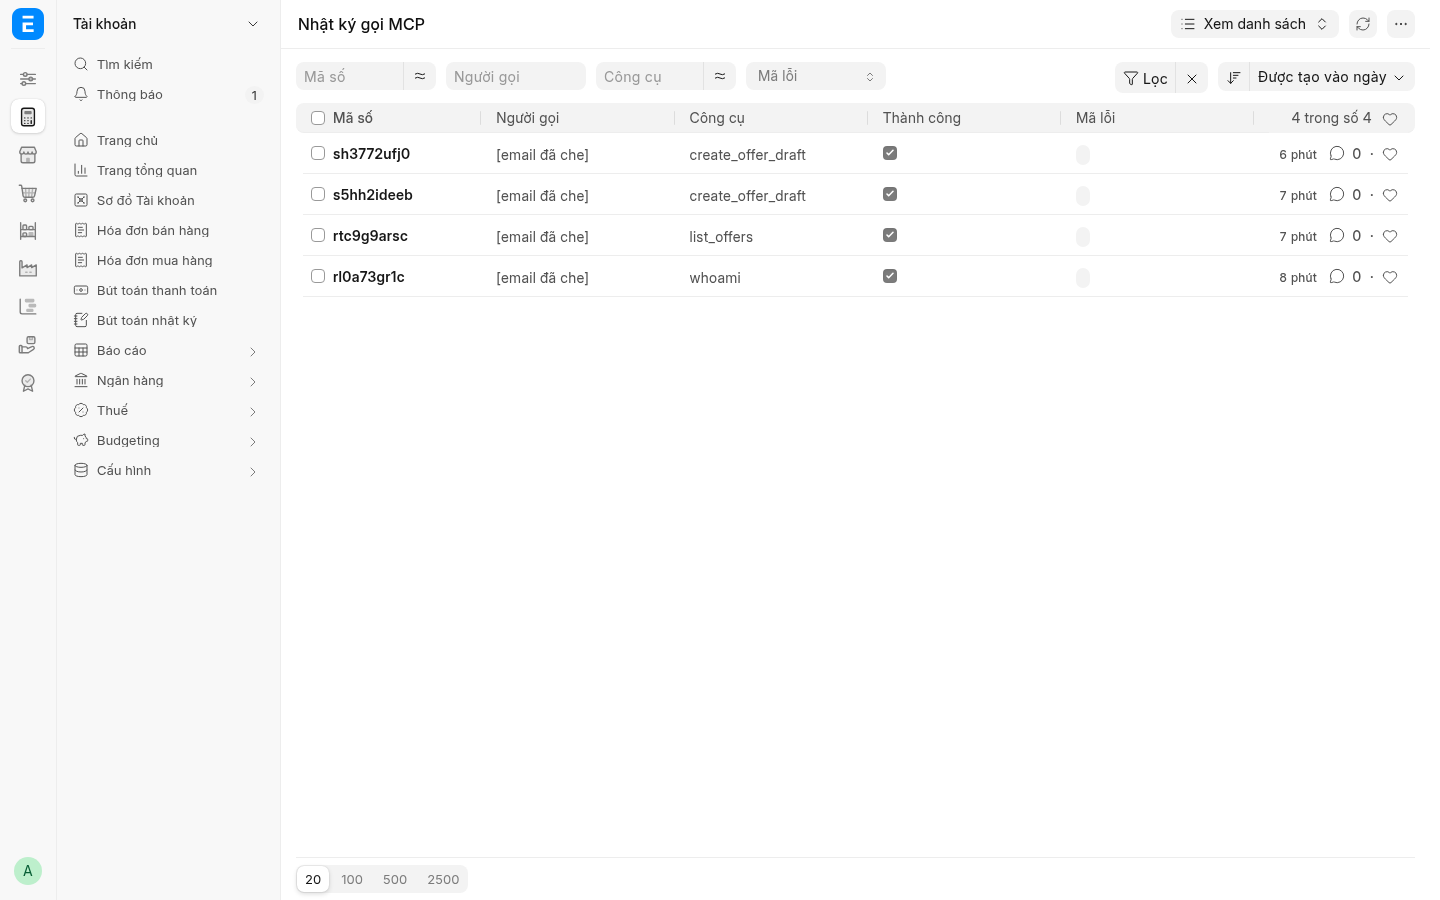Image resolution: width=1440 pixels, height=900 pixels.
Task: Click the Mã số filter field
Action: 350,76
